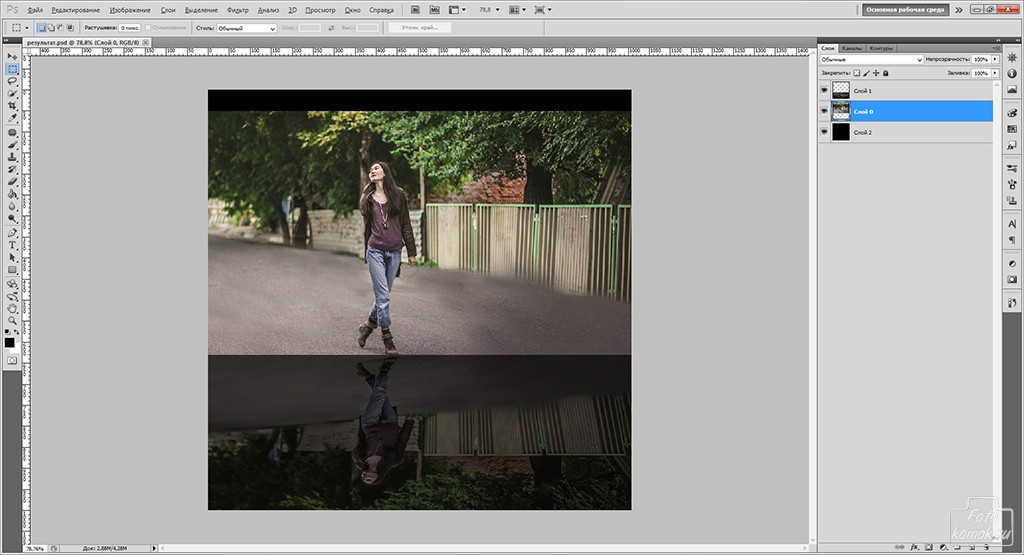This screenshot has height=555, width=1024.
Task: Launch Mini Bridge from the application bar
Action: (x=435, y=10)
